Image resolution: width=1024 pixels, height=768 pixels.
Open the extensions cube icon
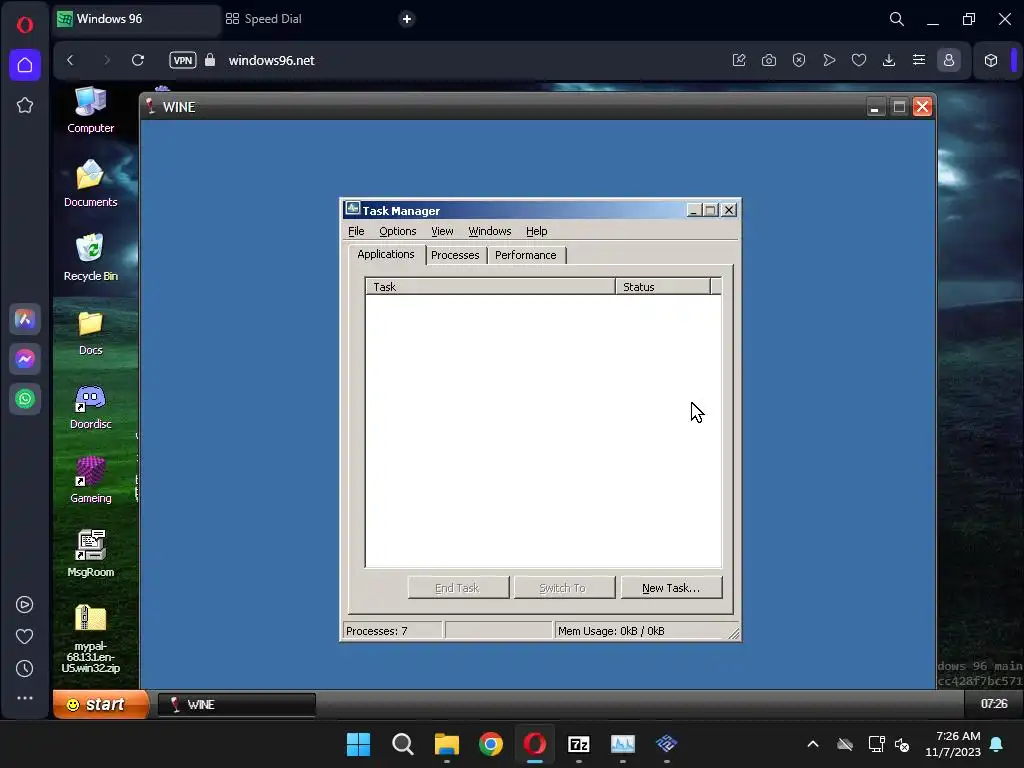click(991, 60)
